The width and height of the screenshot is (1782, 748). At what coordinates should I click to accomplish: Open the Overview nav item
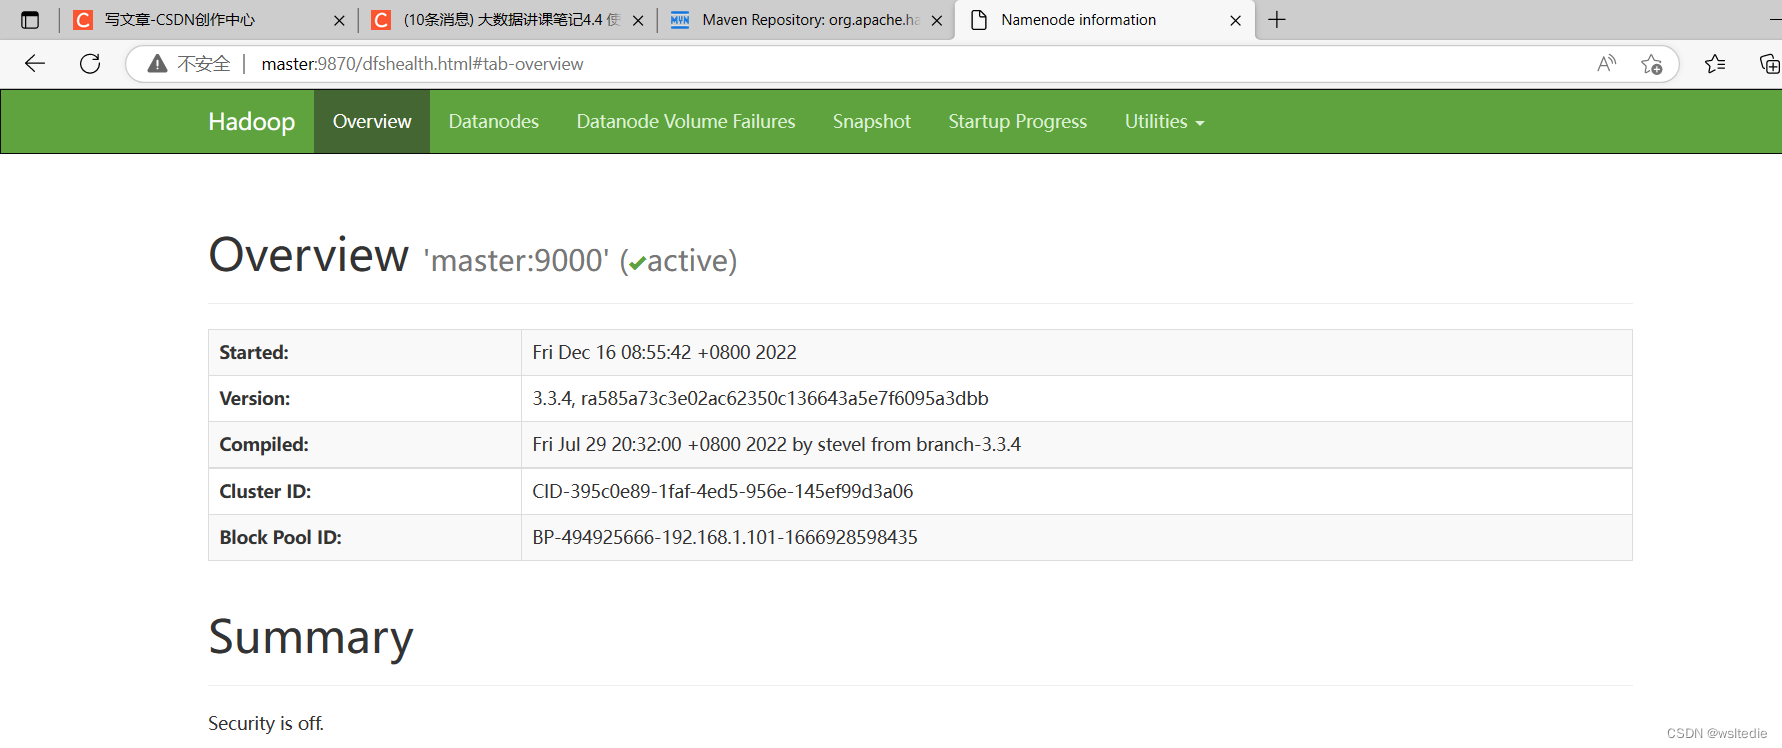[372, 121]
